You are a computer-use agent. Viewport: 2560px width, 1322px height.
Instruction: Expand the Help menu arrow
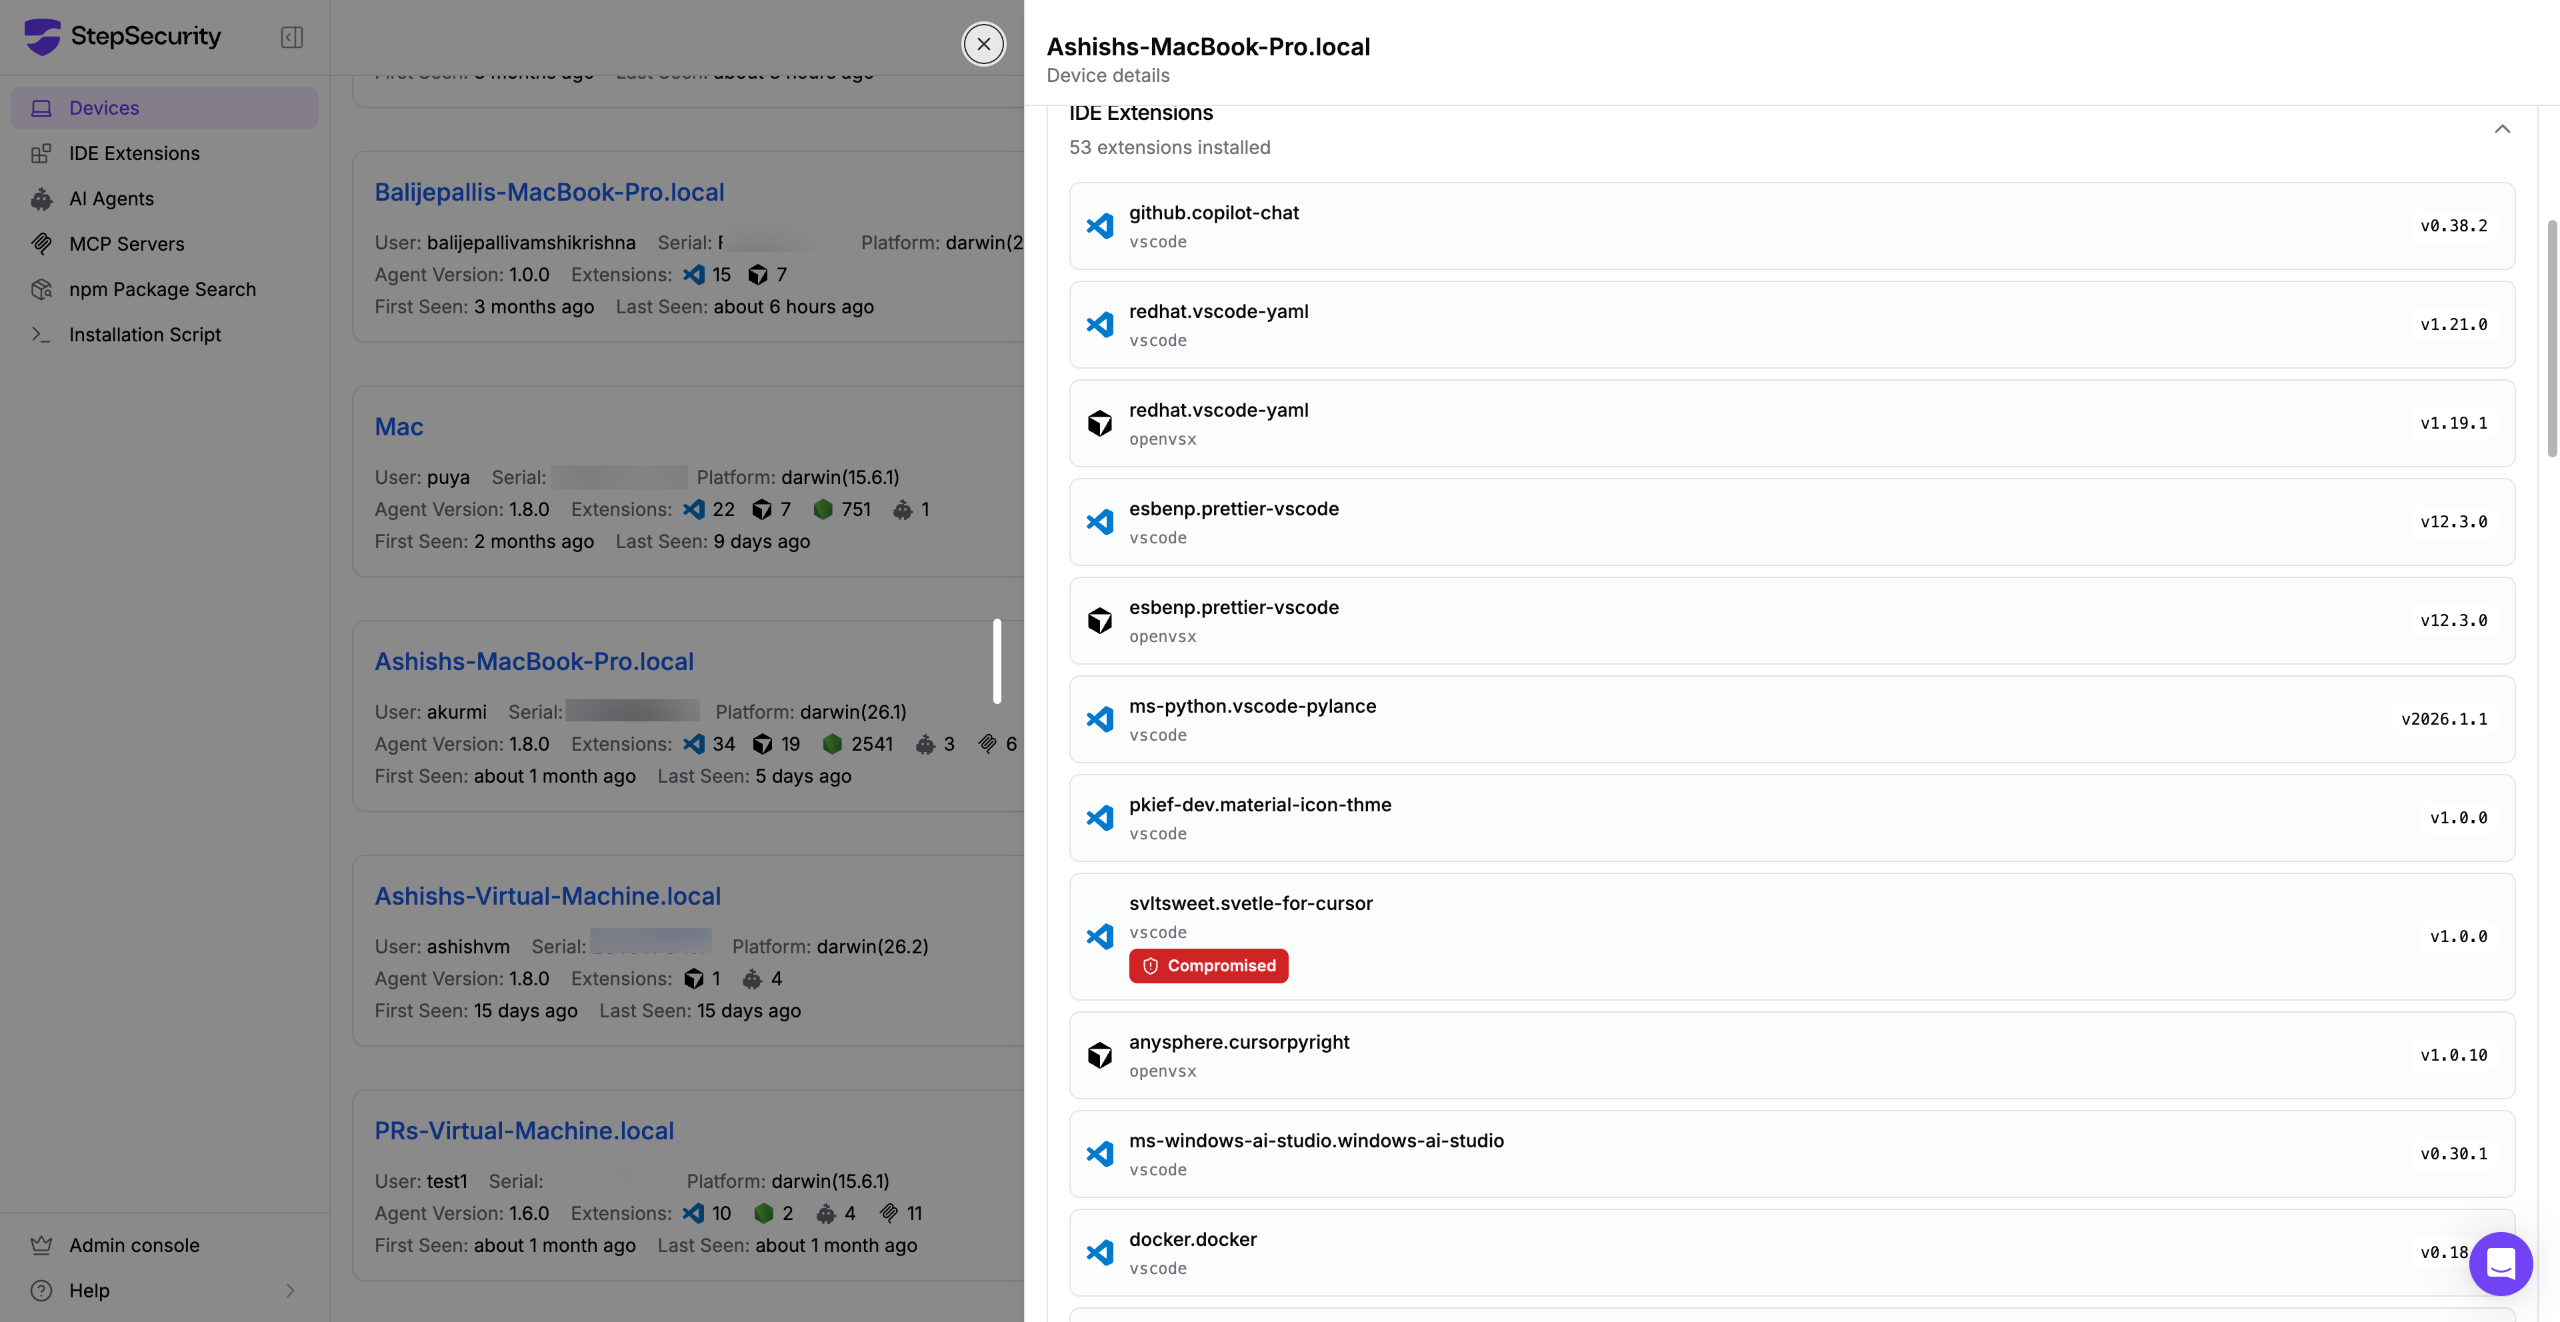pos(290,1290)
